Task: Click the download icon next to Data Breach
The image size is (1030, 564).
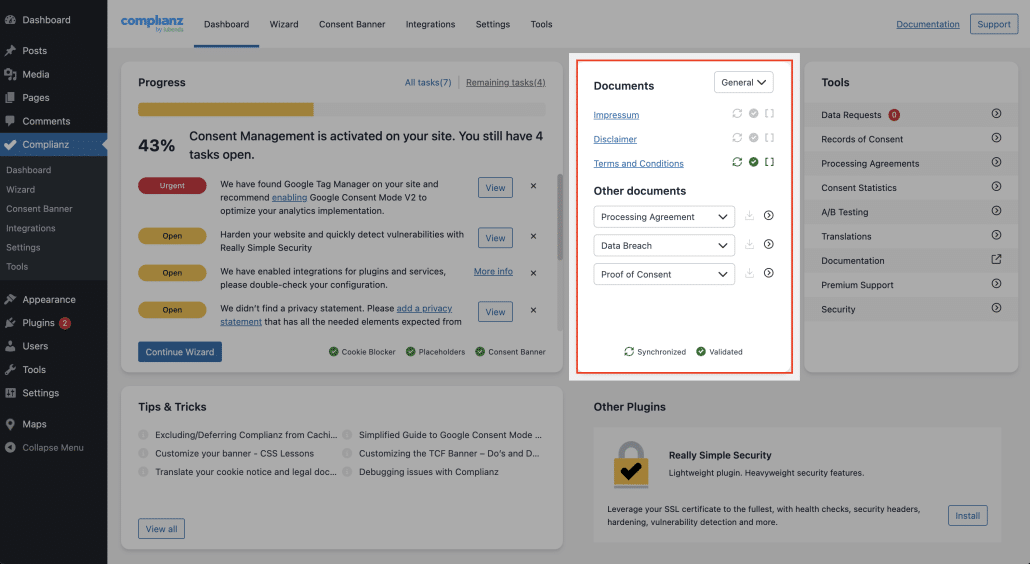Action: (x=749, y=245)
